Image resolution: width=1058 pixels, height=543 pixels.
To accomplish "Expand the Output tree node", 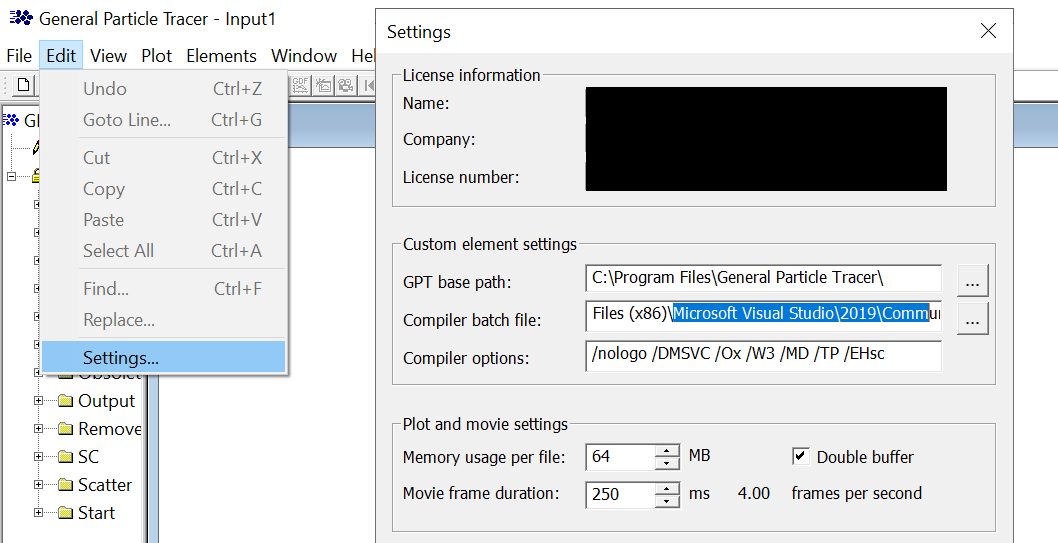I will click(x=38, y=401).
